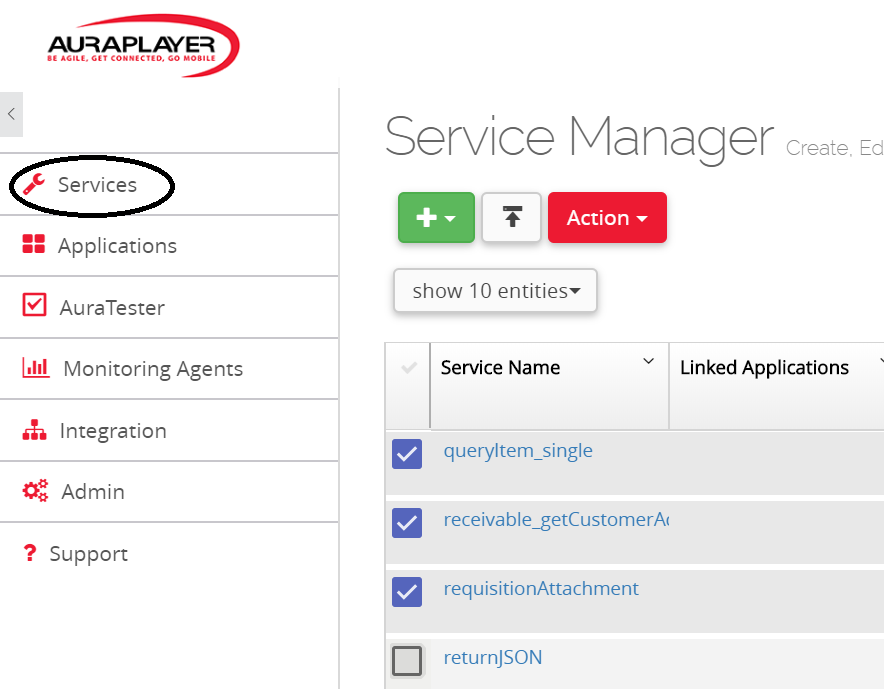Uncheck the requisitionAttachment checkbox

(x=407, y=591)
